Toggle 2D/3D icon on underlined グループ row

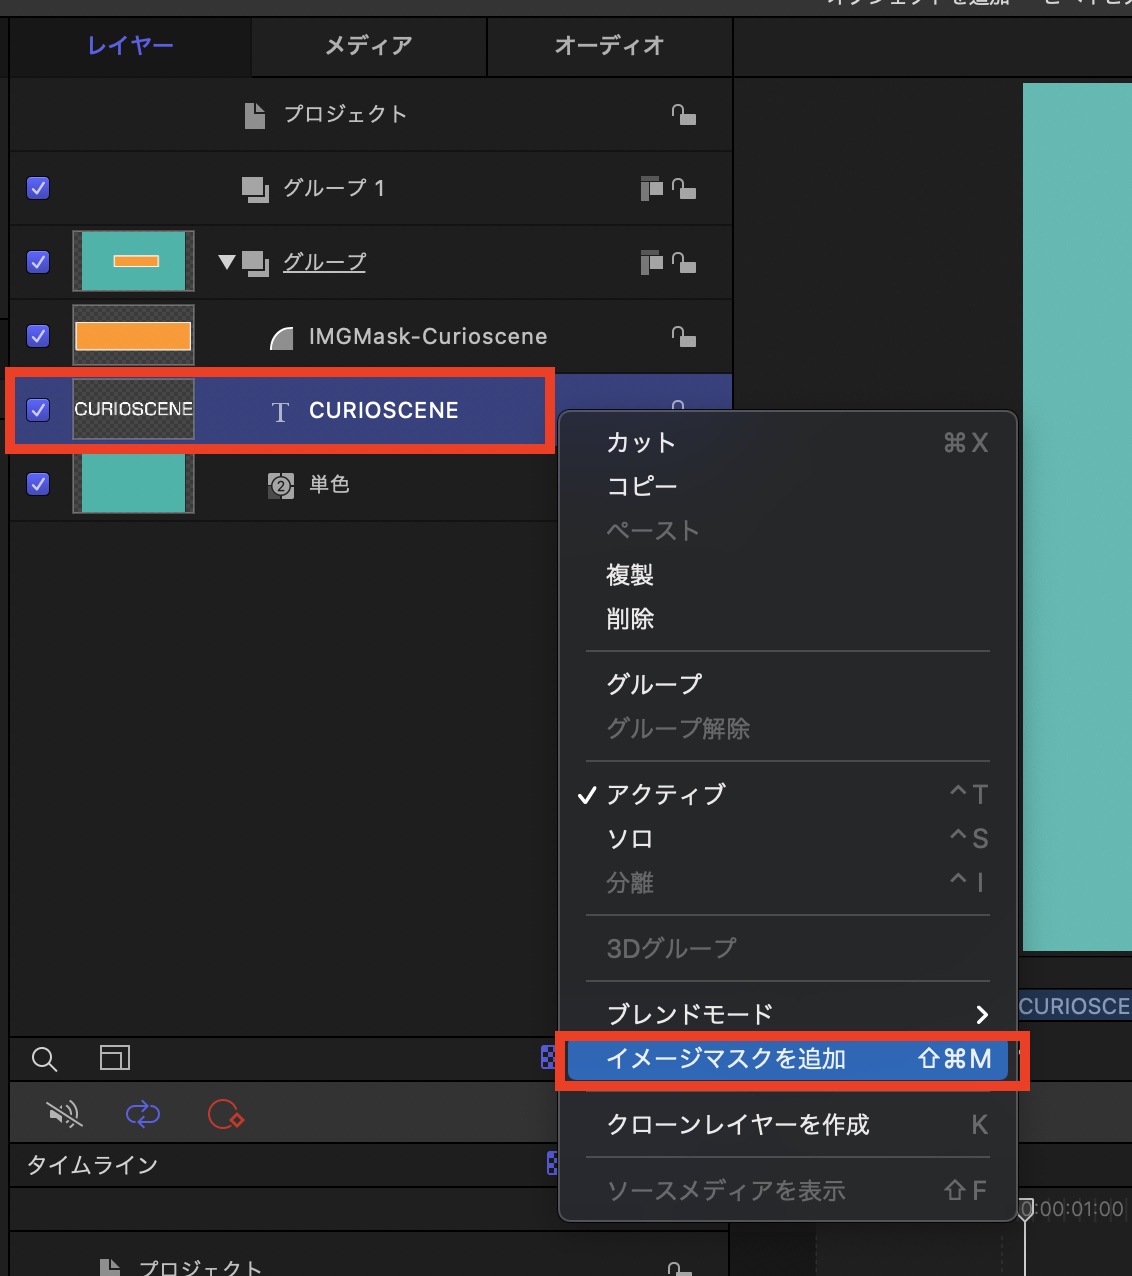pos(651,262)
